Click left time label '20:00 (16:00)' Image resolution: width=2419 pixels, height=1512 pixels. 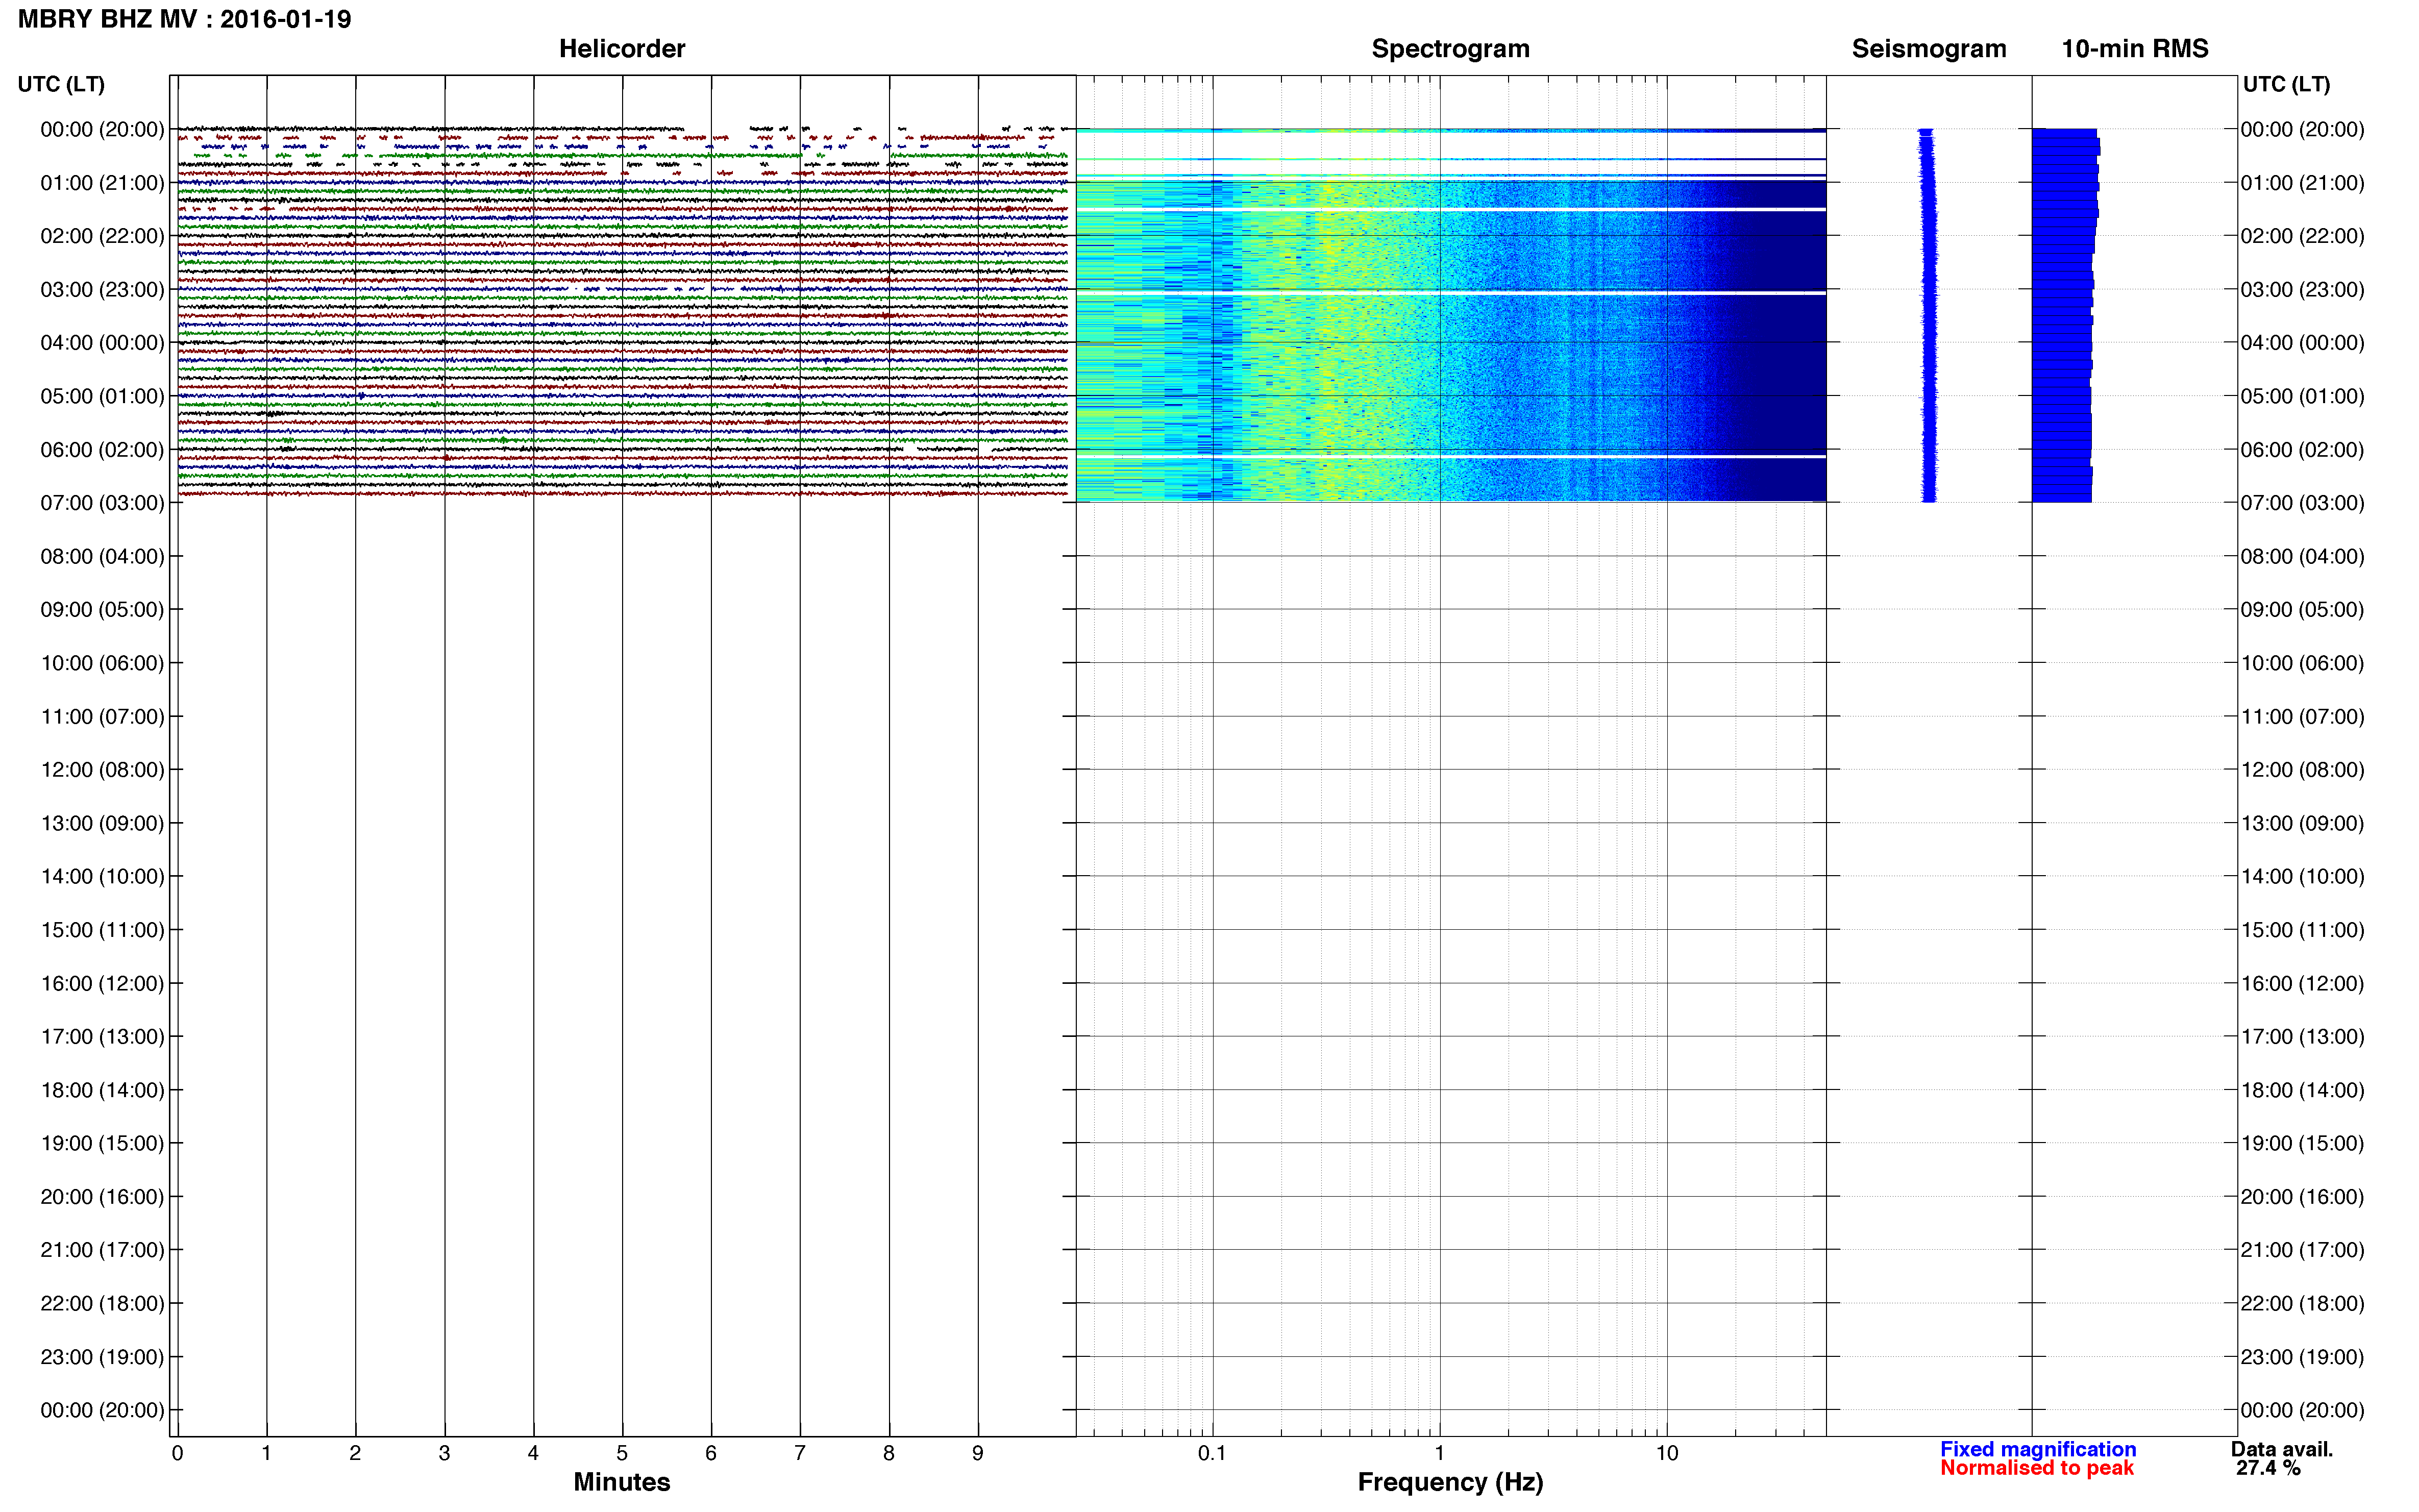102,1197
